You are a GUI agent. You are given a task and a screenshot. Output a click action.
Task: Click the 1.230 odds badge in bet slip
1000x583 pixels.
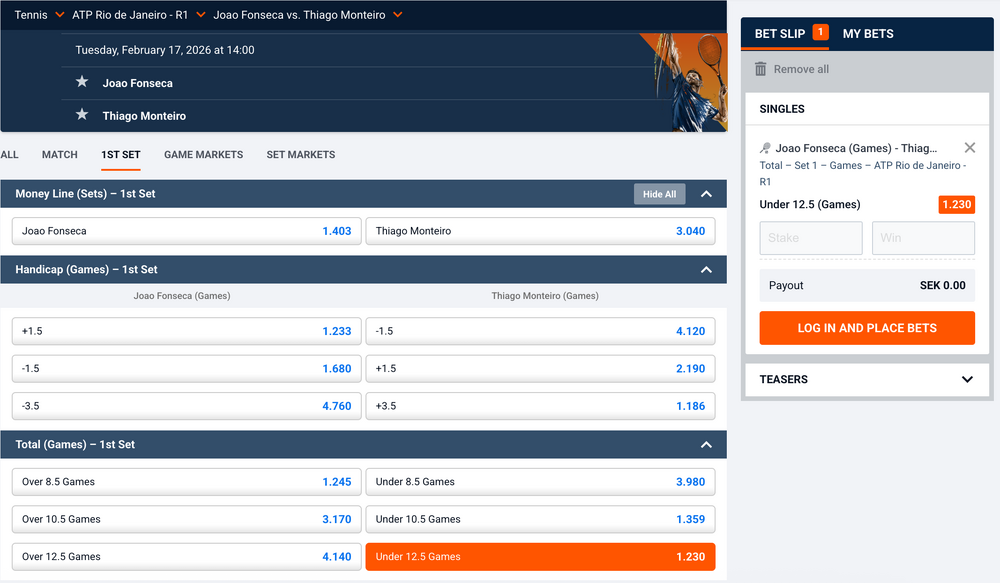pos(957,204)
